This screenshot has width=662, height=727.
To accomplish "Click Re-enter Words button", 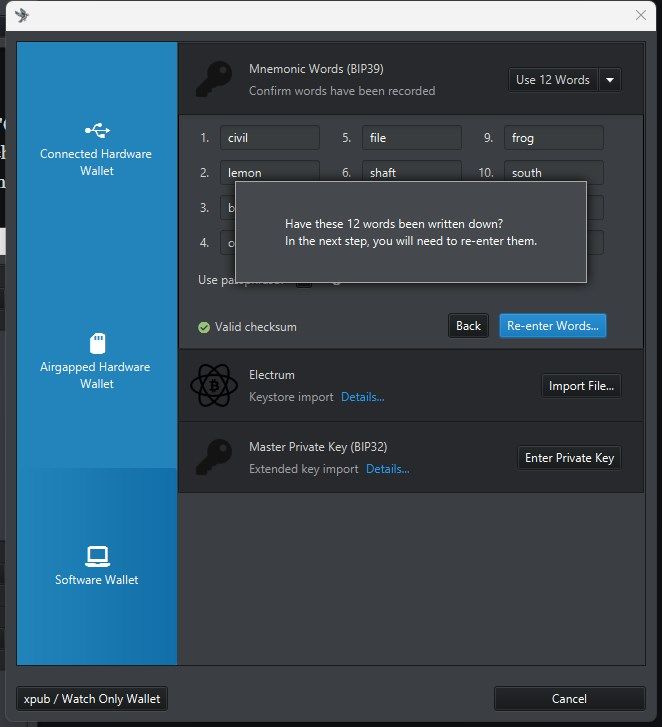I will pos(553,326).
